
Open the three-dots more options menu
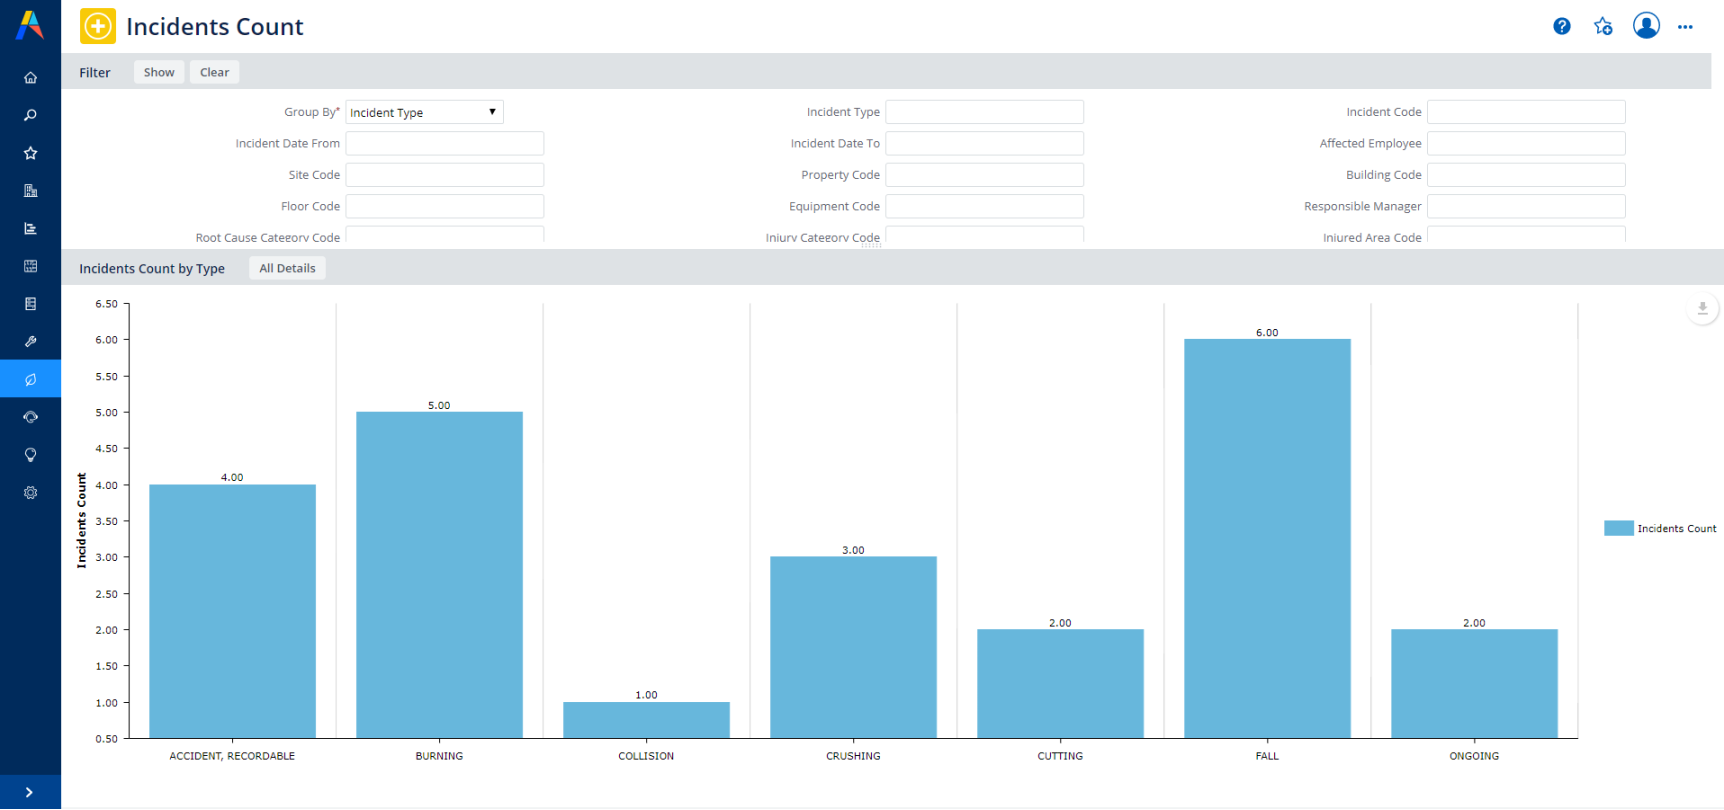(1685, 27)
